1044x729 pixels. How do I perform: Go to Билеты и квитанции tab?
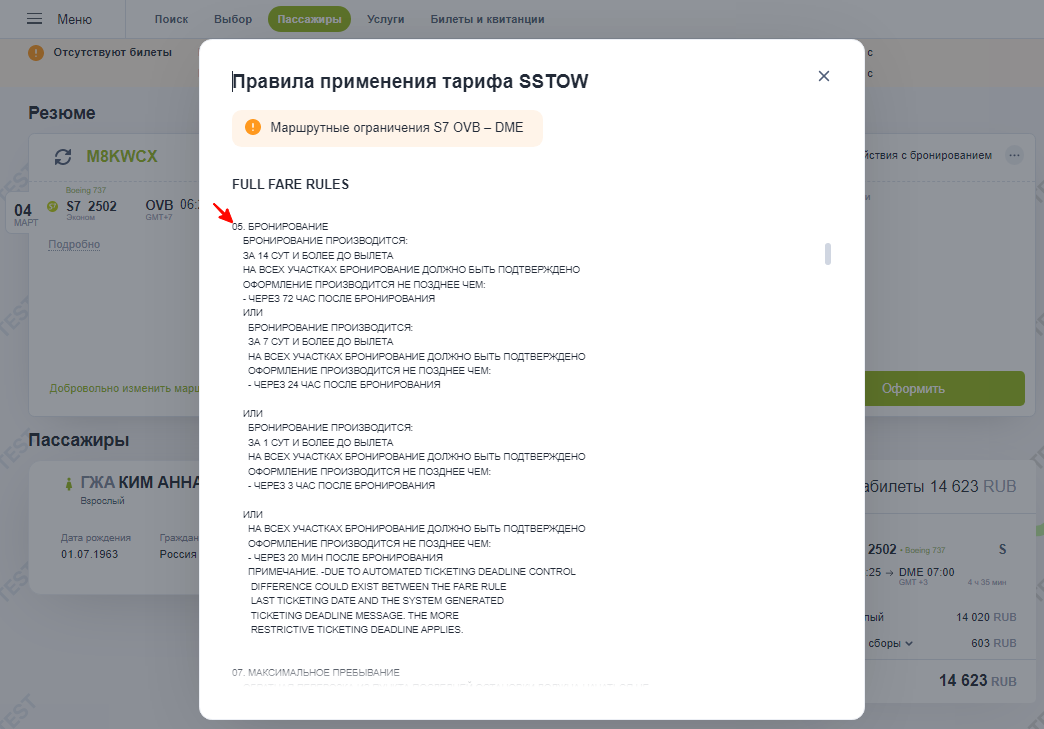(487, 19)
